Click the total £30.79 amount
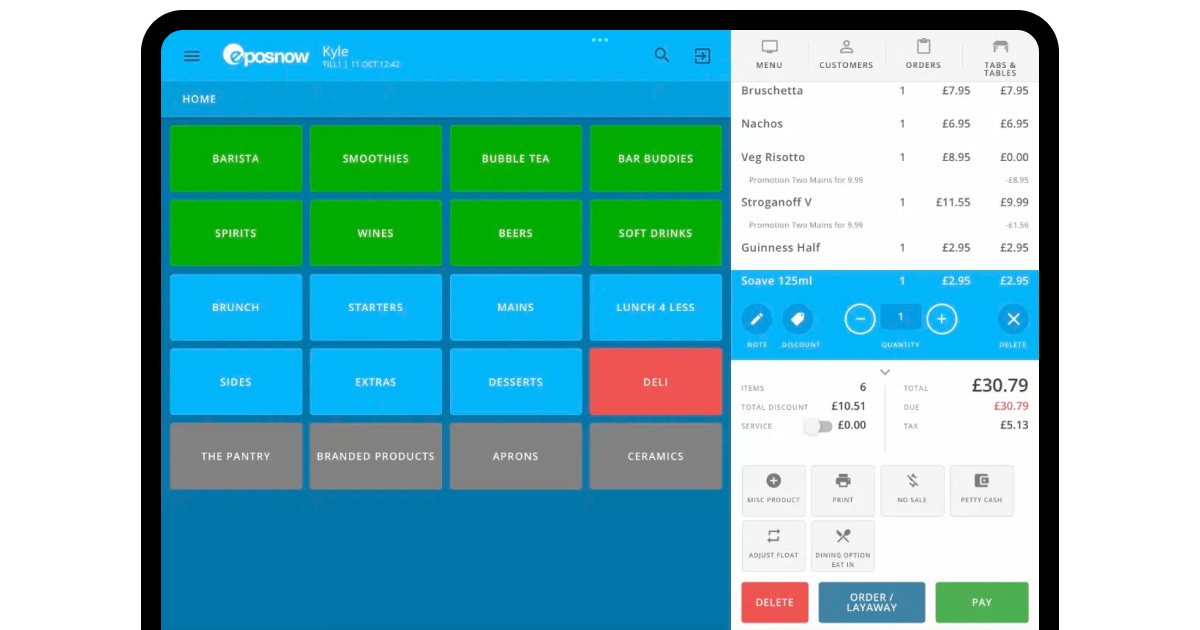The image size is (1200, 630). [x=1000, y=386]
